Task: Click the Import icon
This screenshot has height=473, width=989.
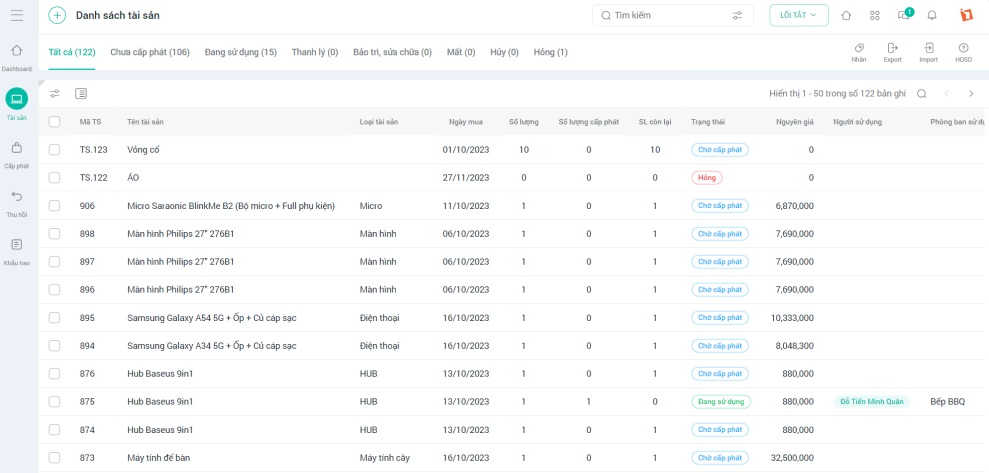Action: coord(928,48)
